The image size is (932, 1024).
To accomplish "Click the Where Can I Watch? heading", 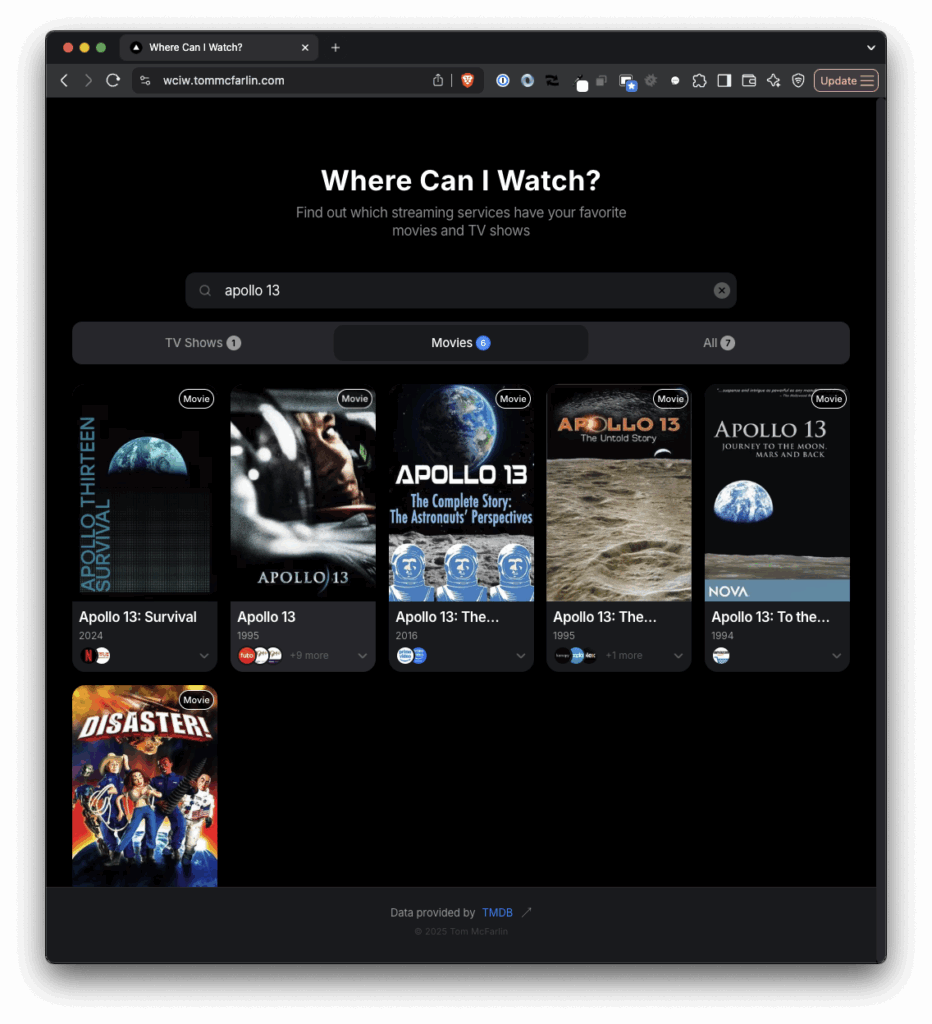I will 460,181.
